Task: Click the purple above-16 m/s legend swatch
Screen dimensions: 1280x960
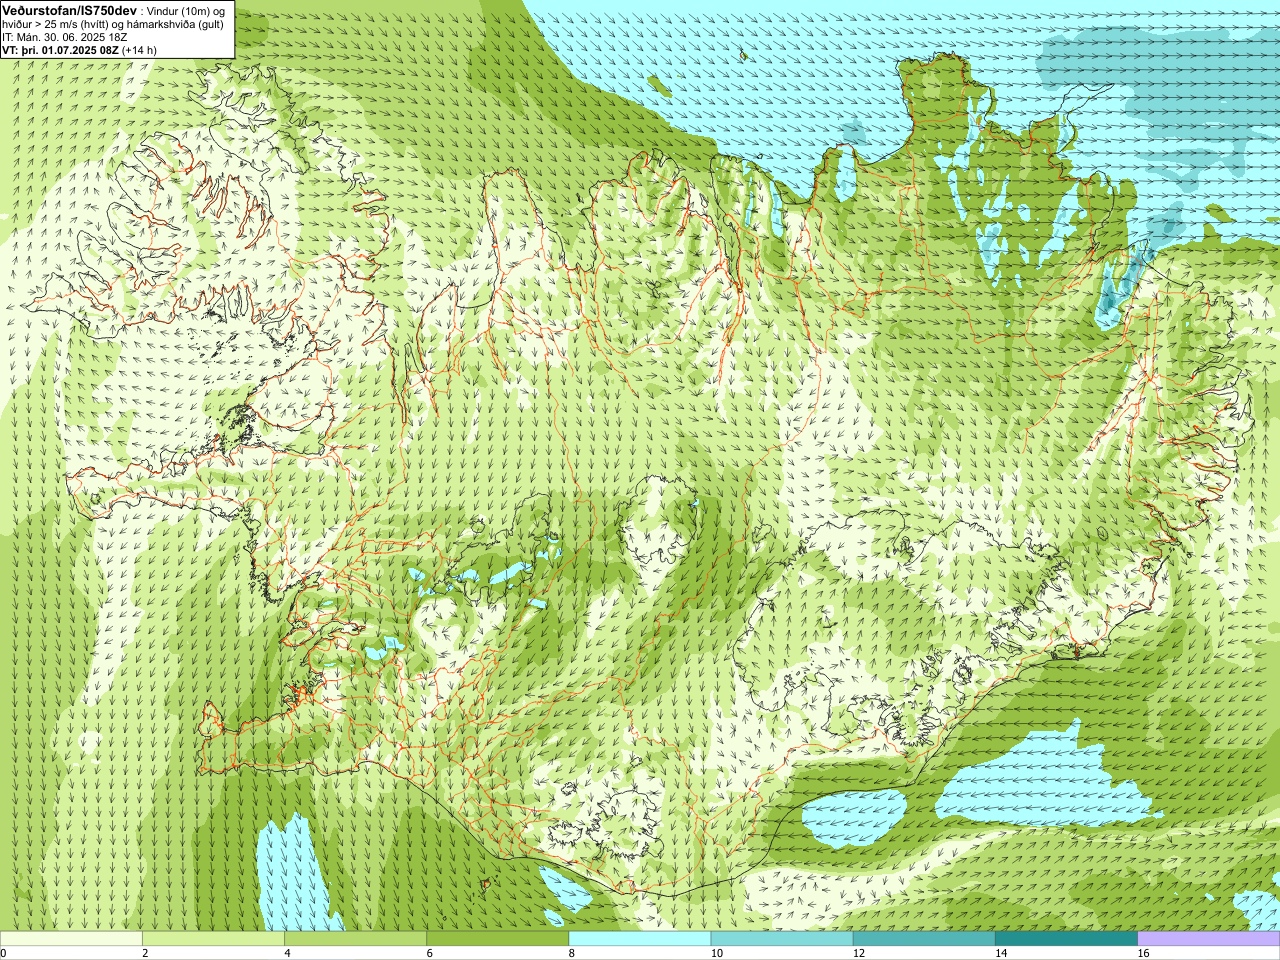Action: coord(1209,939)
